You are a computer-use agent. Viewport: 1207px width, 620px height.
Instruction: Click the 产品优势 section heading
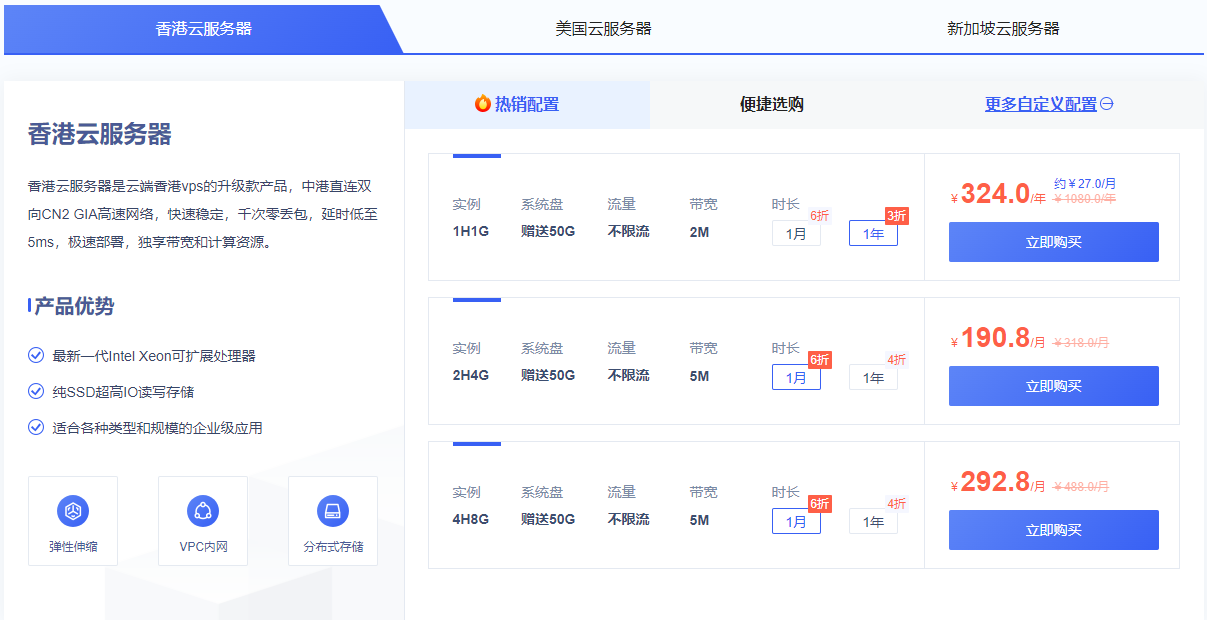coord(74,306)
